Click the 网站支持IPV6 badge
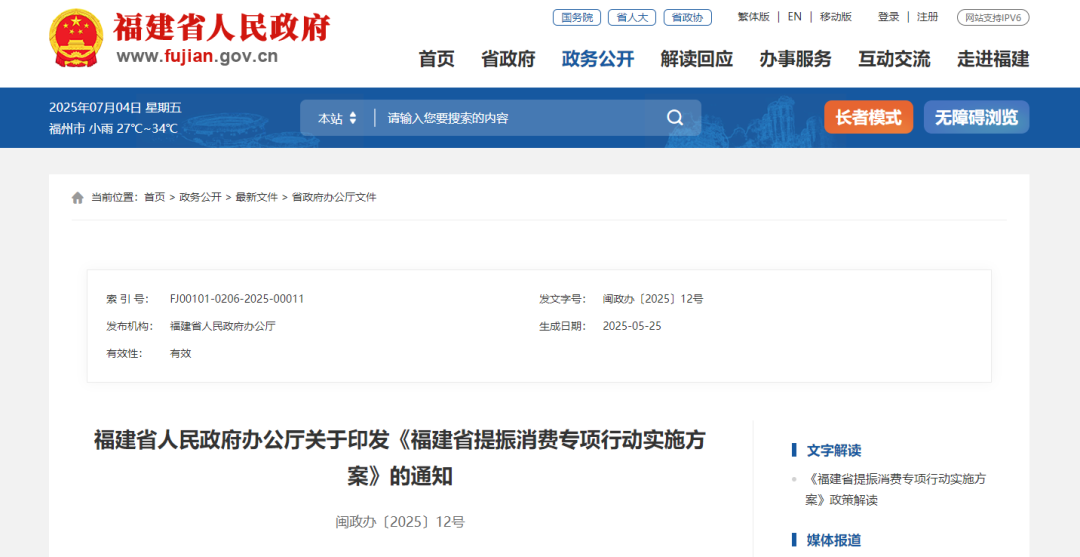Image resolution: width=1080 pixels, height=557 pixels. pyautogui.click(x=993, y=17)
